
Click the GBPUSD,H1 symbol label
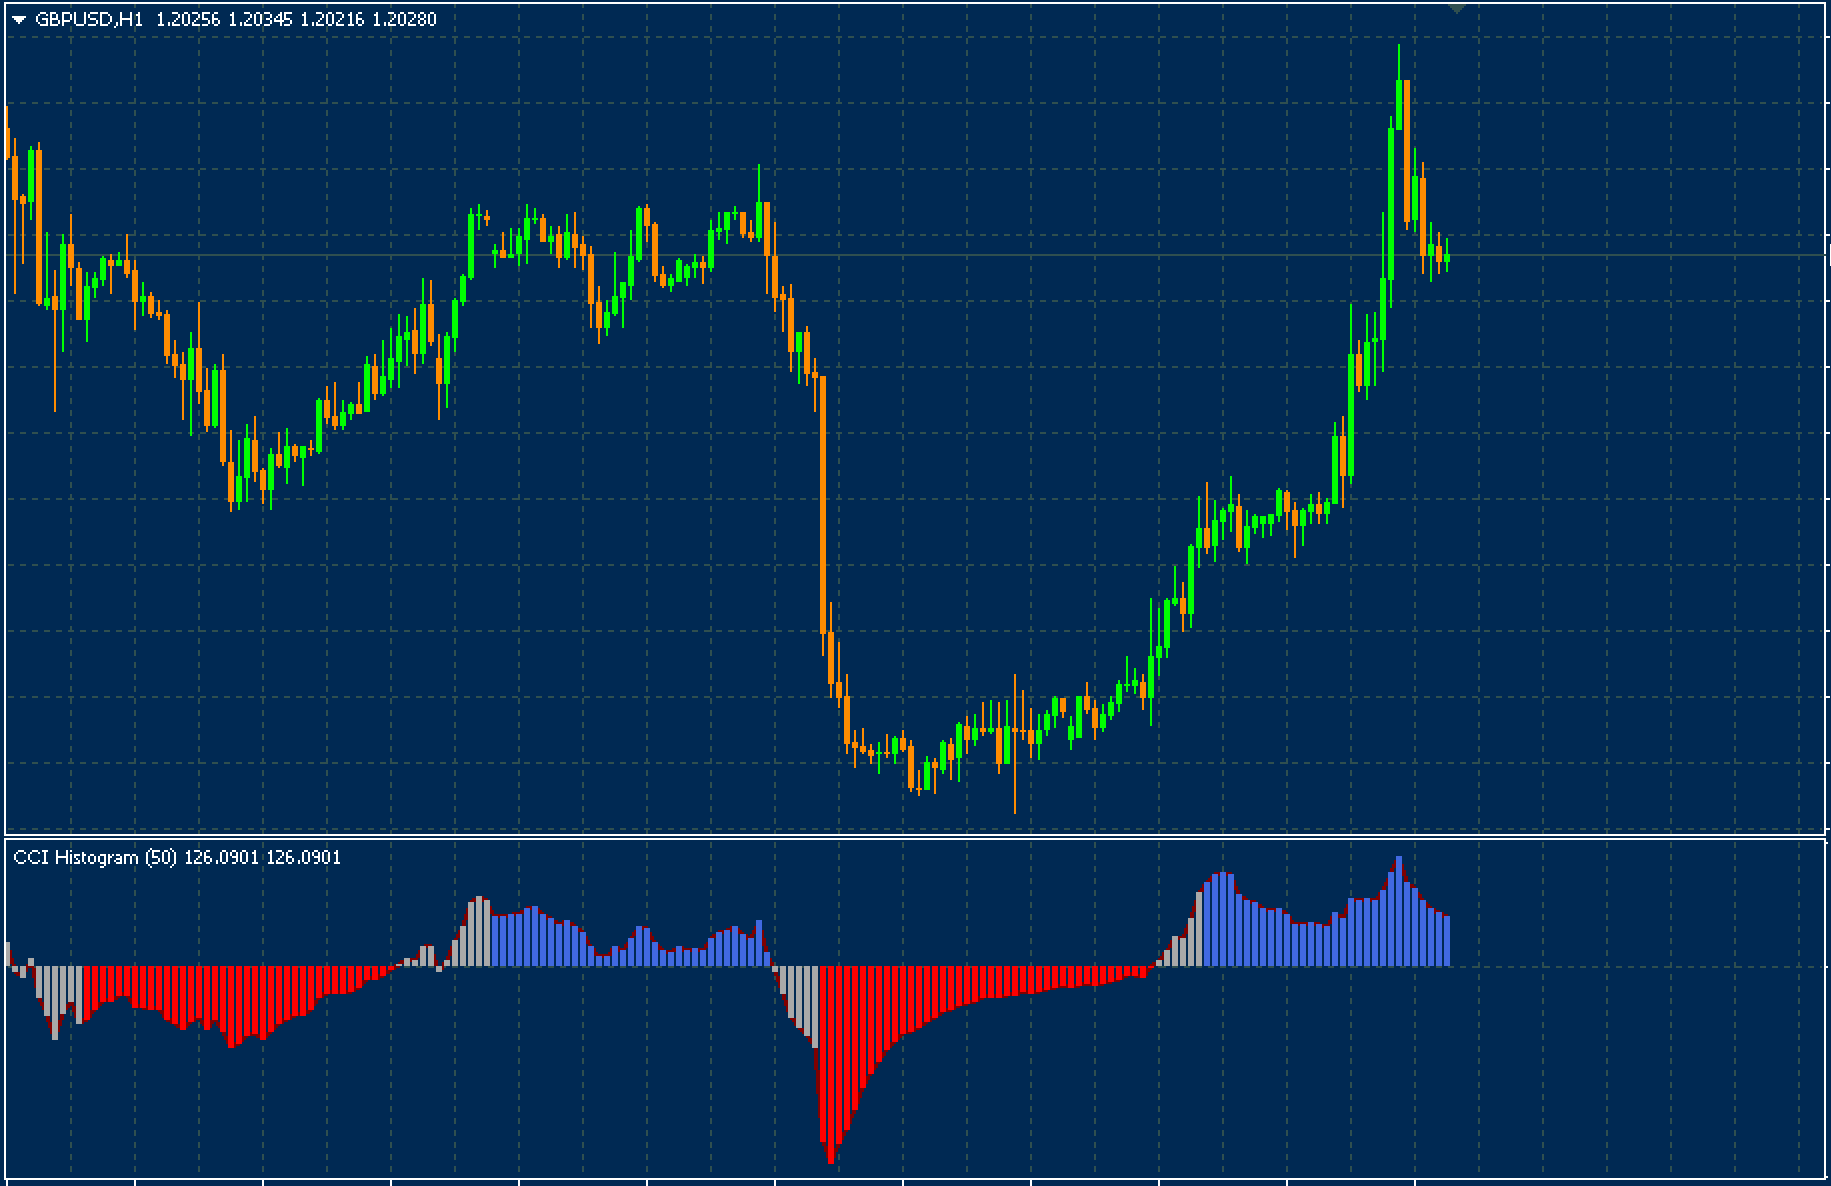tap(89, 19)
